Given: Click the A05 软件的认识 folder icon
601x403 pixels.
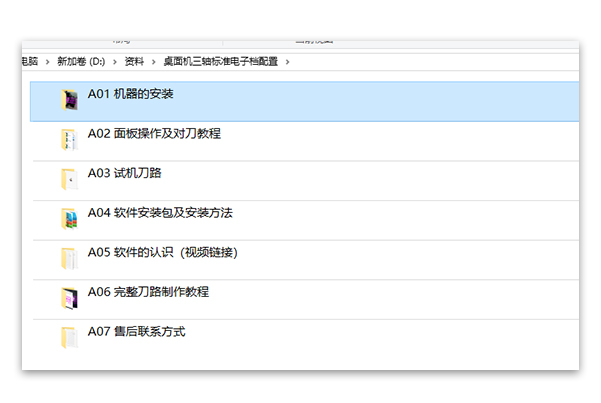Looking at the screenshot, I should click(x=70, y=258).
